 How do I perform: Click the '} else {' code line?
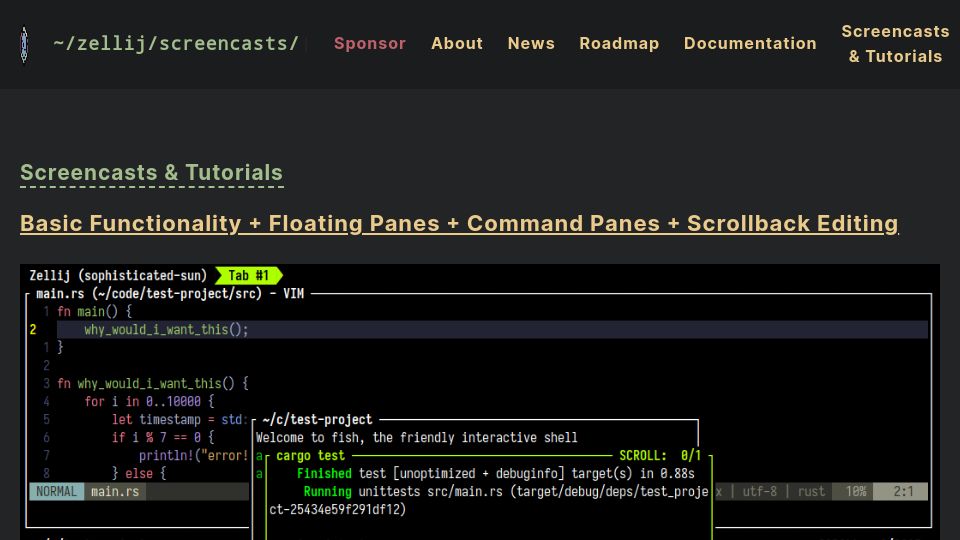(x=139, y=473)
